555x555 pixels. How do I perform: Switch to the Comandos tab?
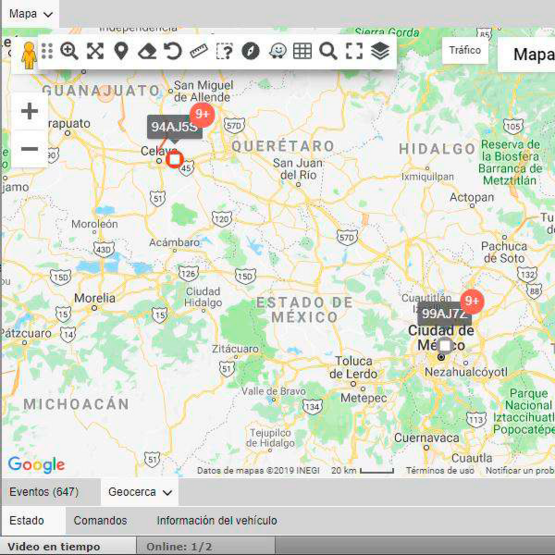click(100, 521)
